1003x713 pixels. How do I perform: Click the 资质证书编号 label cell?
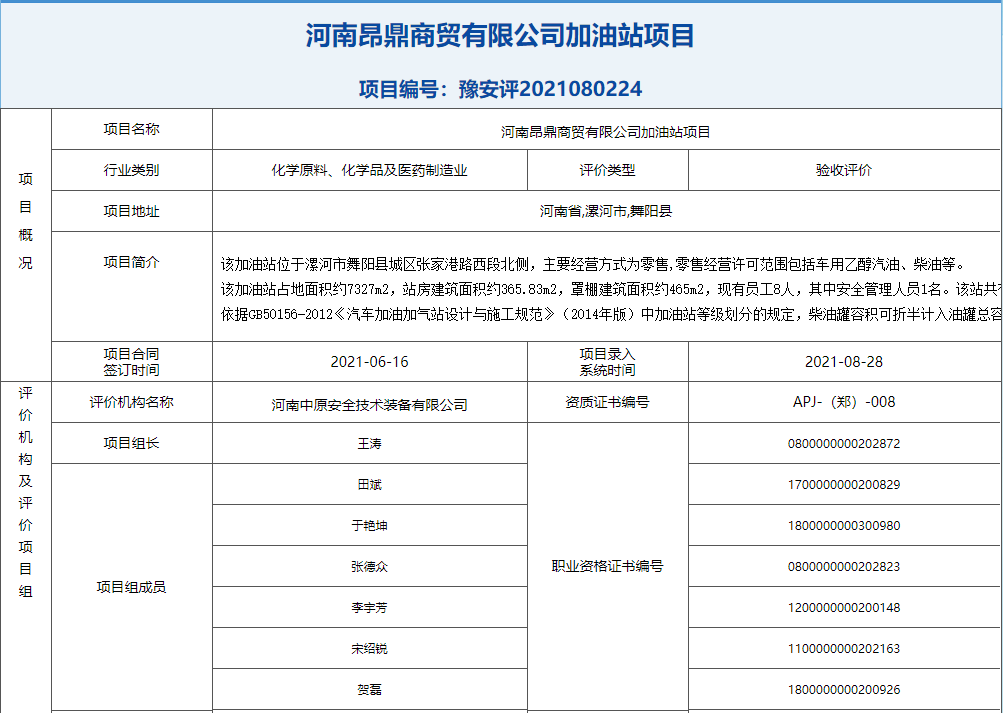coord(608,402)
